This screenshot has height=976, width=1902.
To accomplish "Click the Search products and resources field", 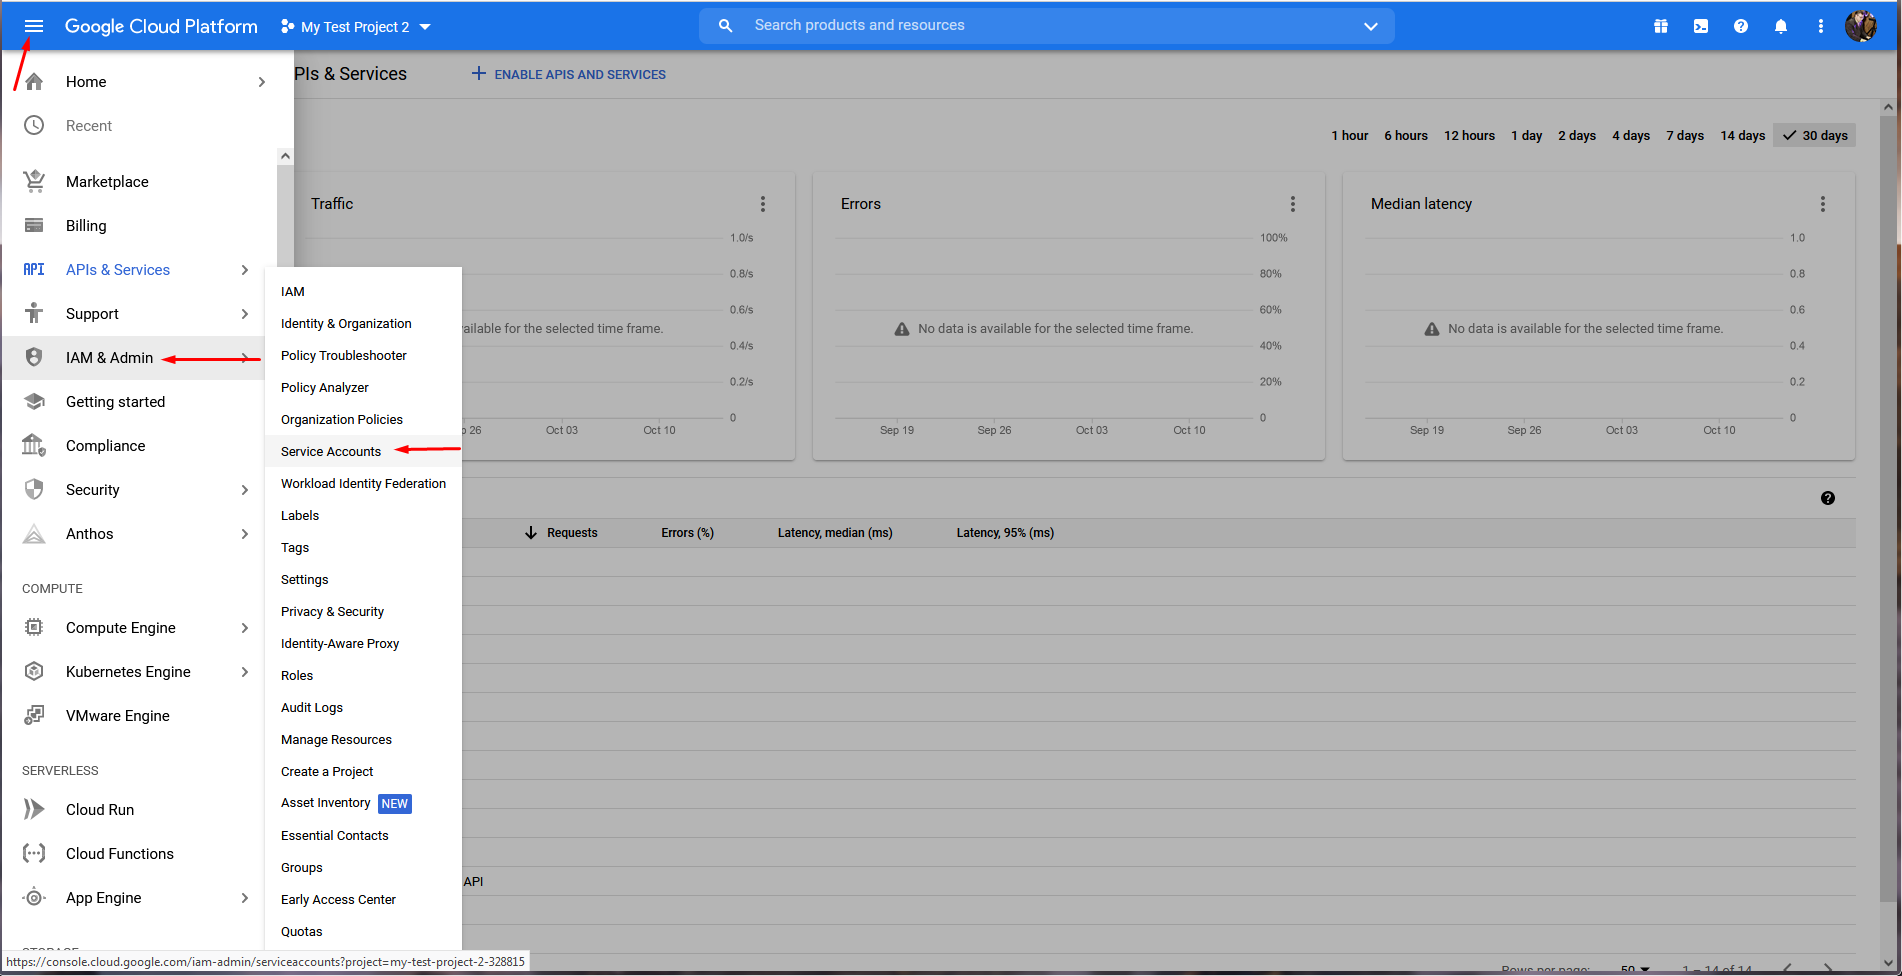I will click(1040, 26).
